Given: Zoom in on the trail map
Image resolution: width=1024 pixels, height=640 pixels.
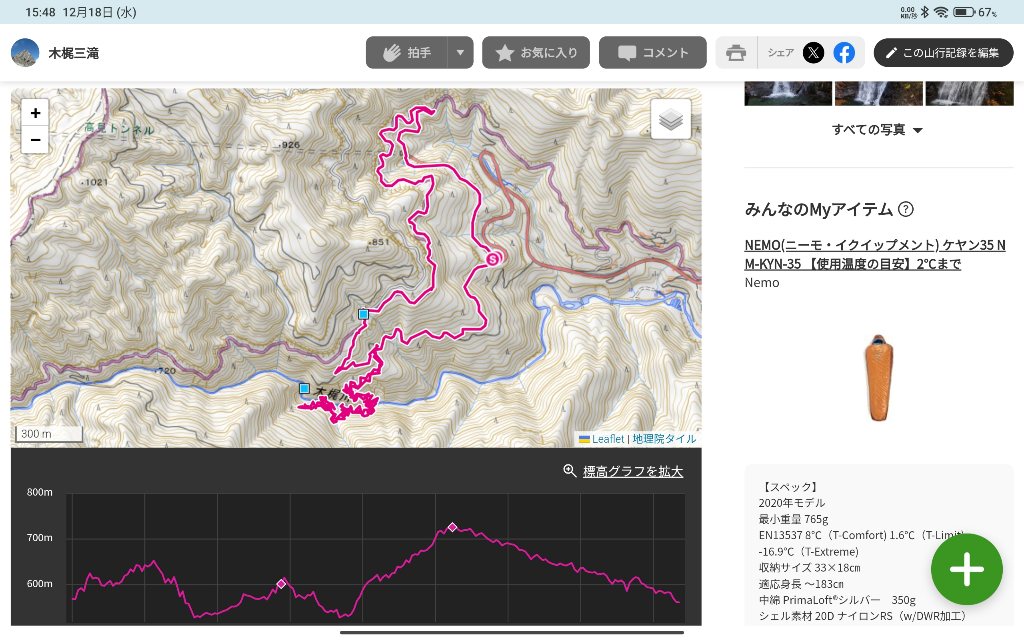Looking at the screenshot, I should [35, 113].
